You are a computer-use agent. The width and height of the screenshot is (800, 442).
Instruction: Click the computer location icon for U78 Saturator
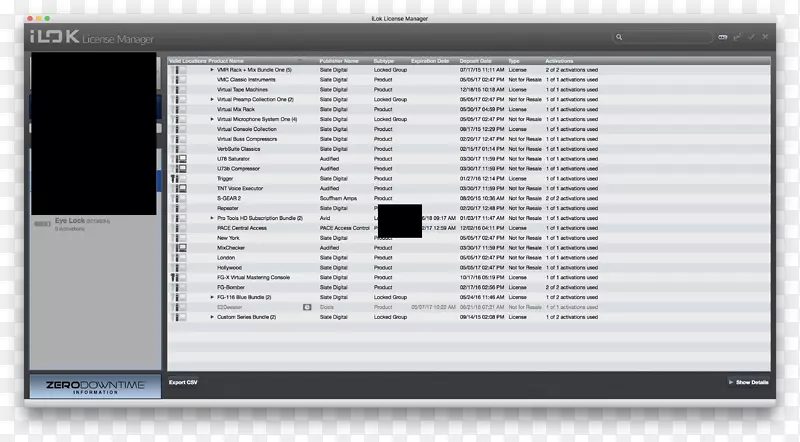tap(182, 159)
